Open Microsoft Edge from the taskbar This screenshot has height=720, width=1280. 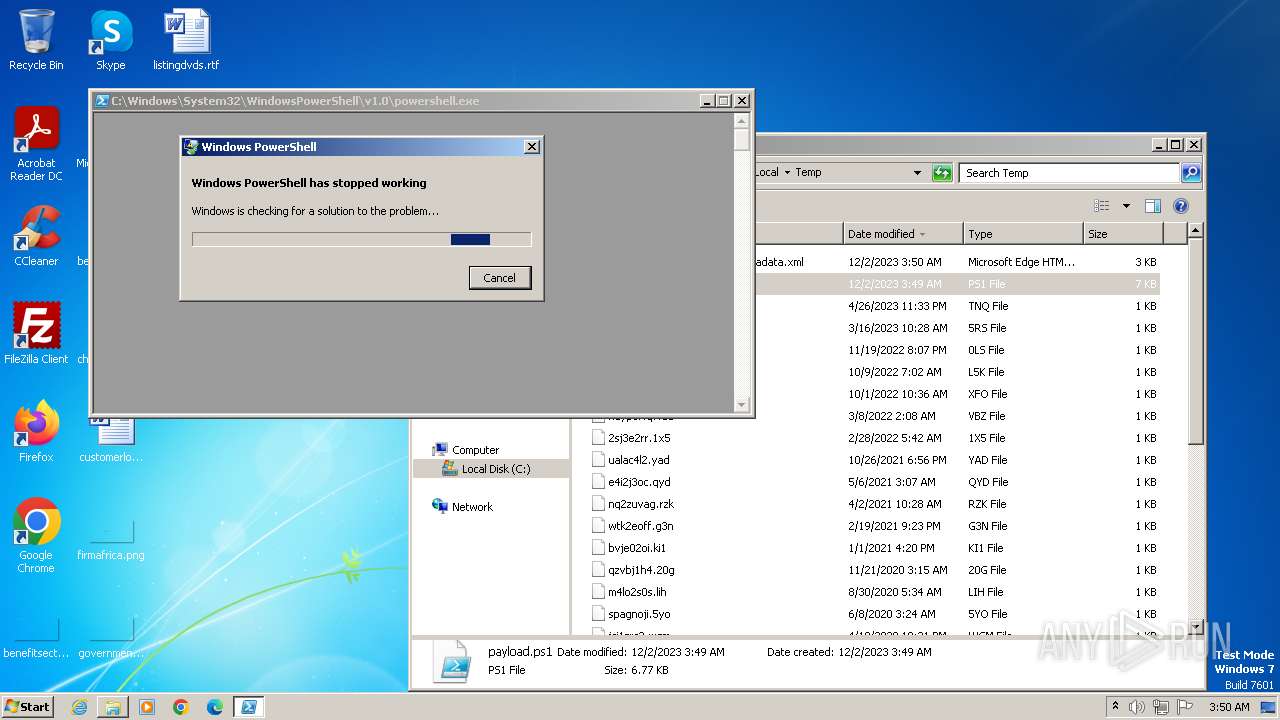[215, 707]
